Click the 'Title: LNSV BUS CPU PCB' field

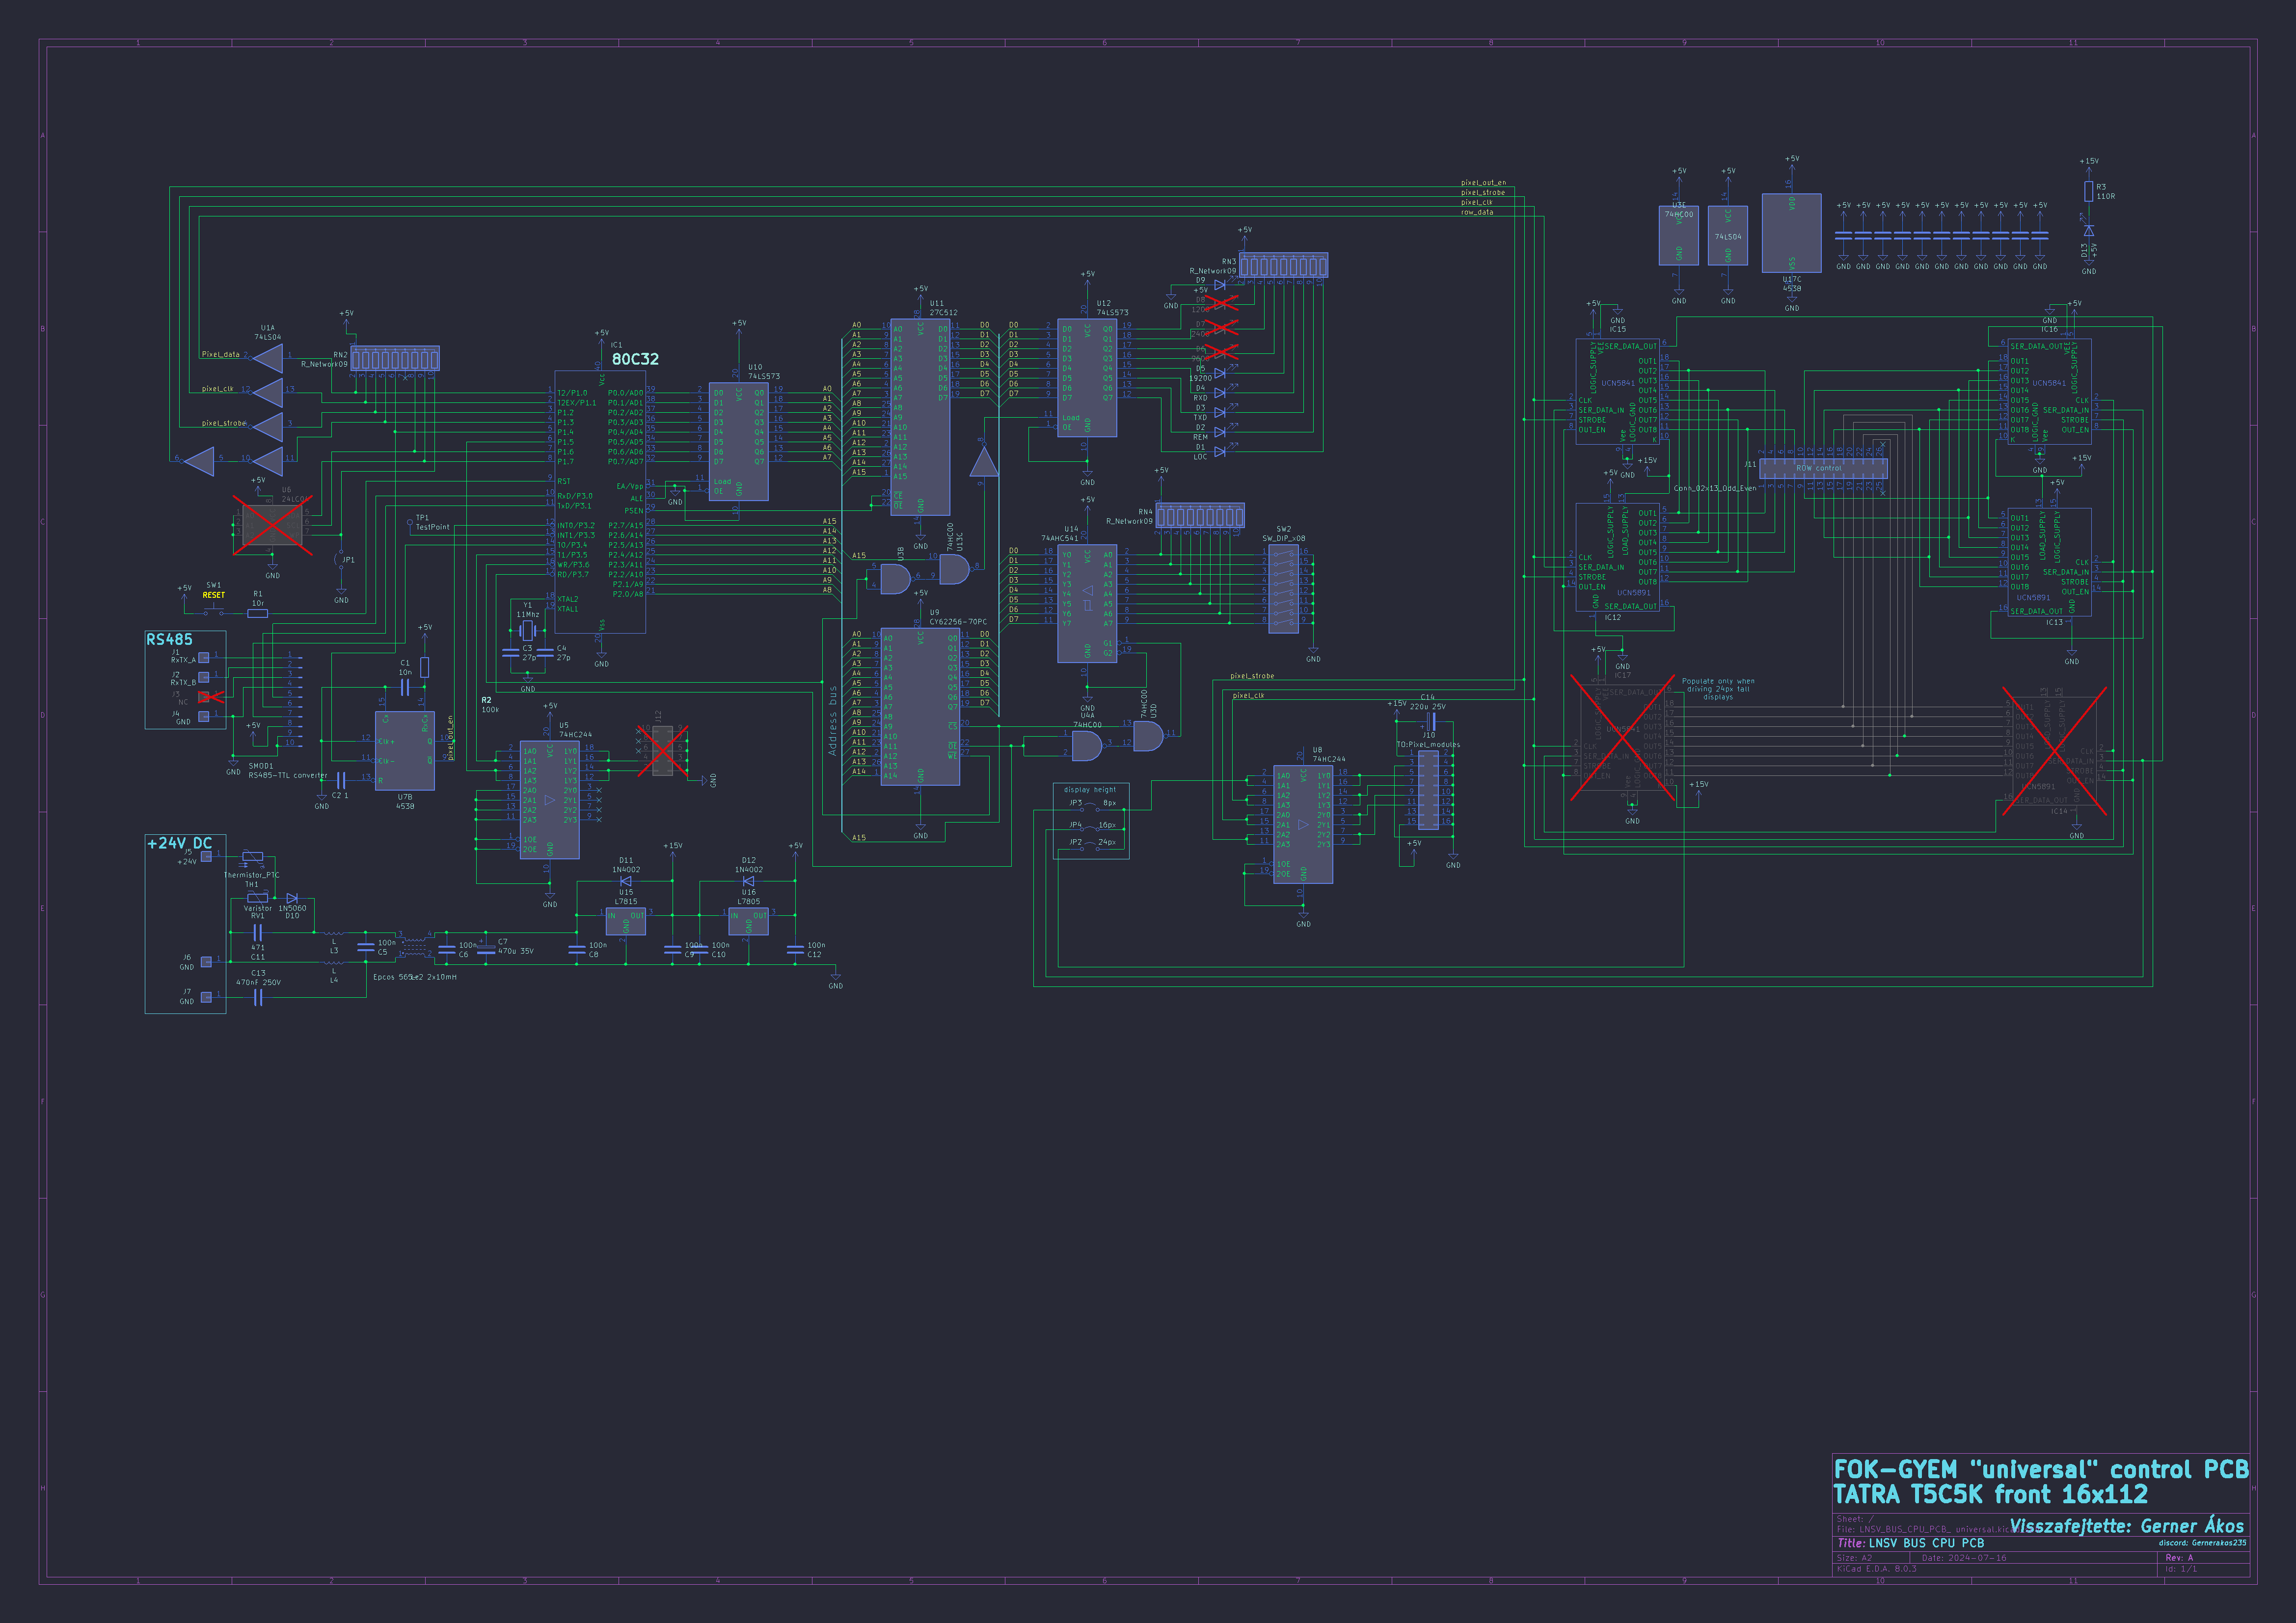[1910, 1543]
